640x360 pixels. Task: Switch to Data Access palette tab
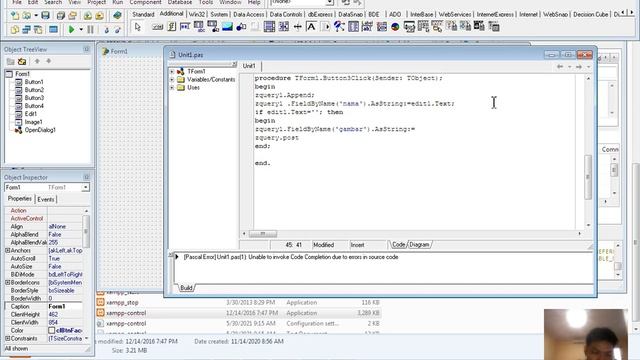pyautogui.click(x=249, y=14)
